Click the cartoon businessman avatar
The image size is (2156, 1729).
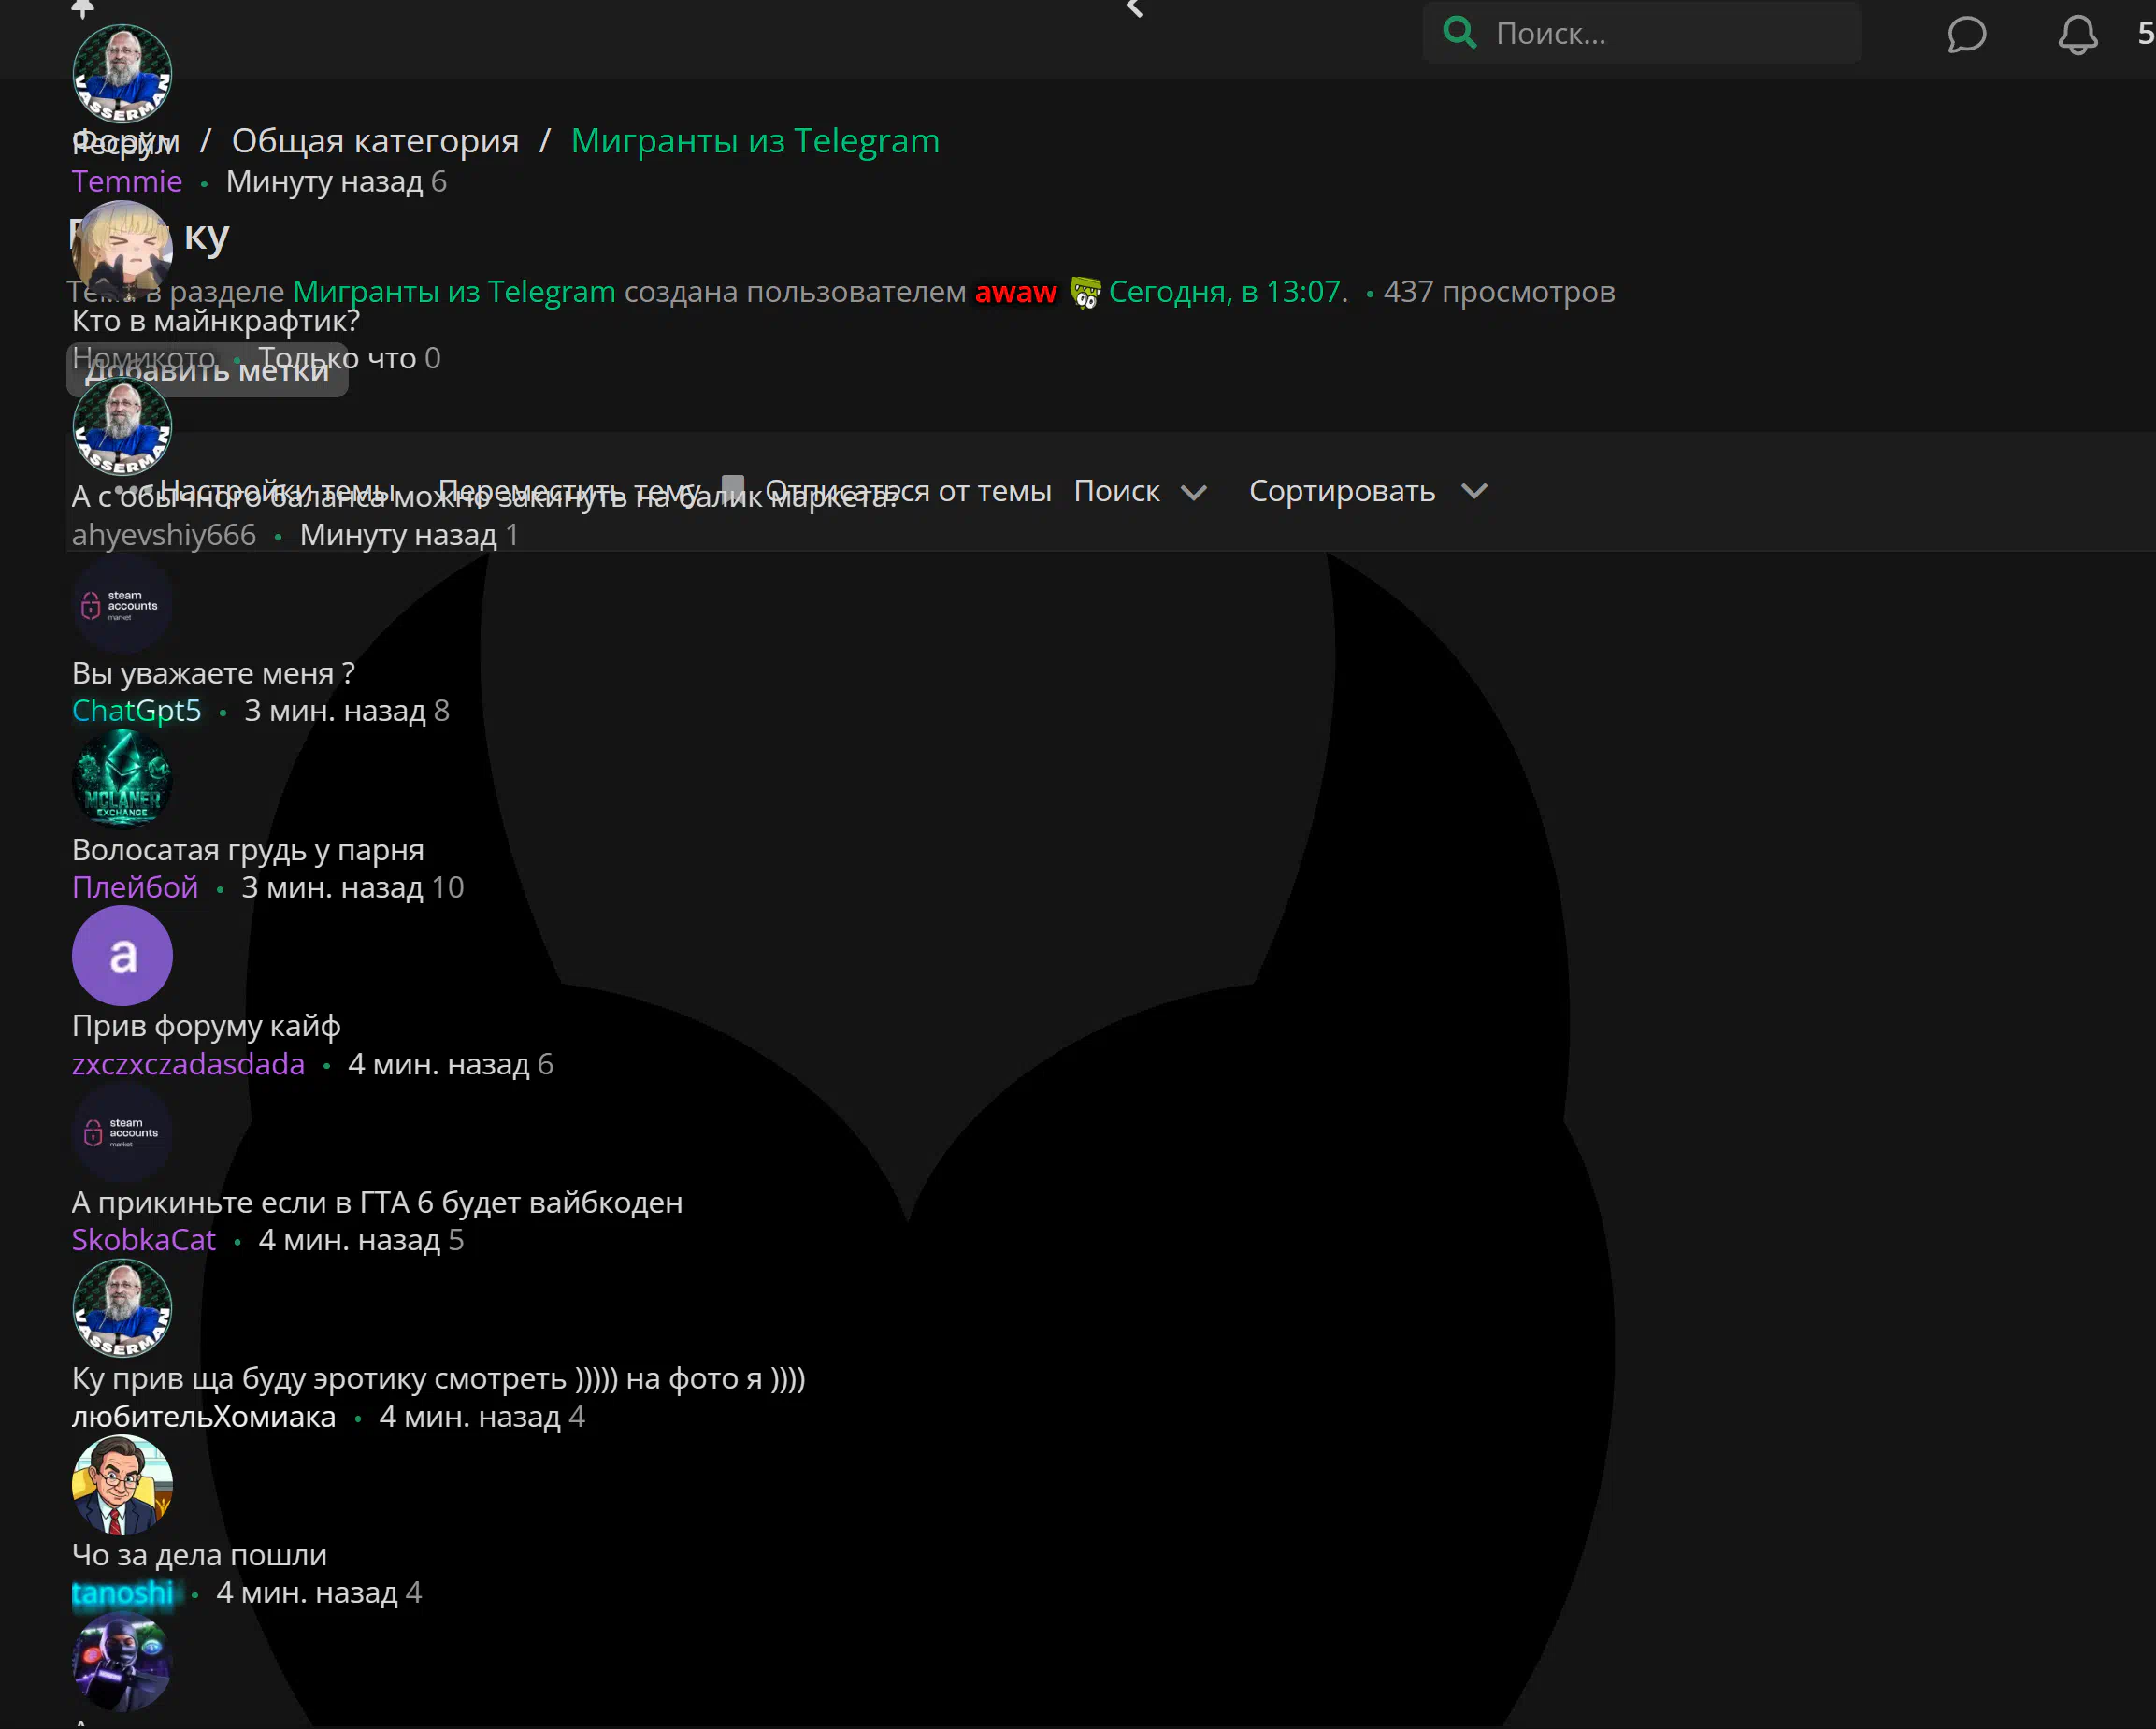coord(122,1484)
